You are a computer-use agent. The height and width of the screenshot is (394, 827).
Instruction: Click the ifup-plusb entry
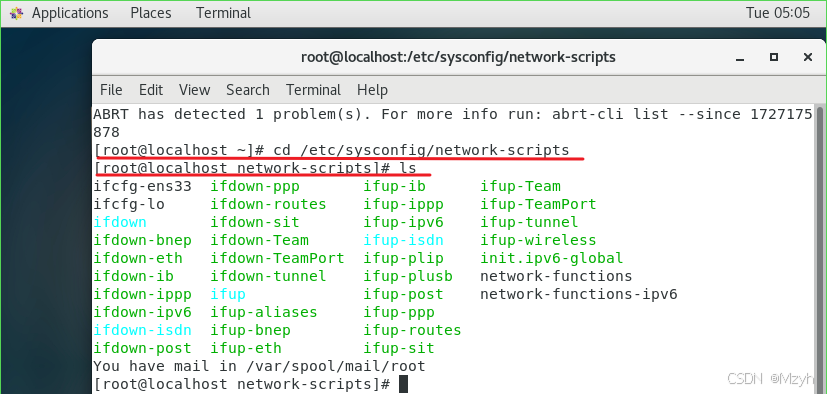tap(408, 276)
